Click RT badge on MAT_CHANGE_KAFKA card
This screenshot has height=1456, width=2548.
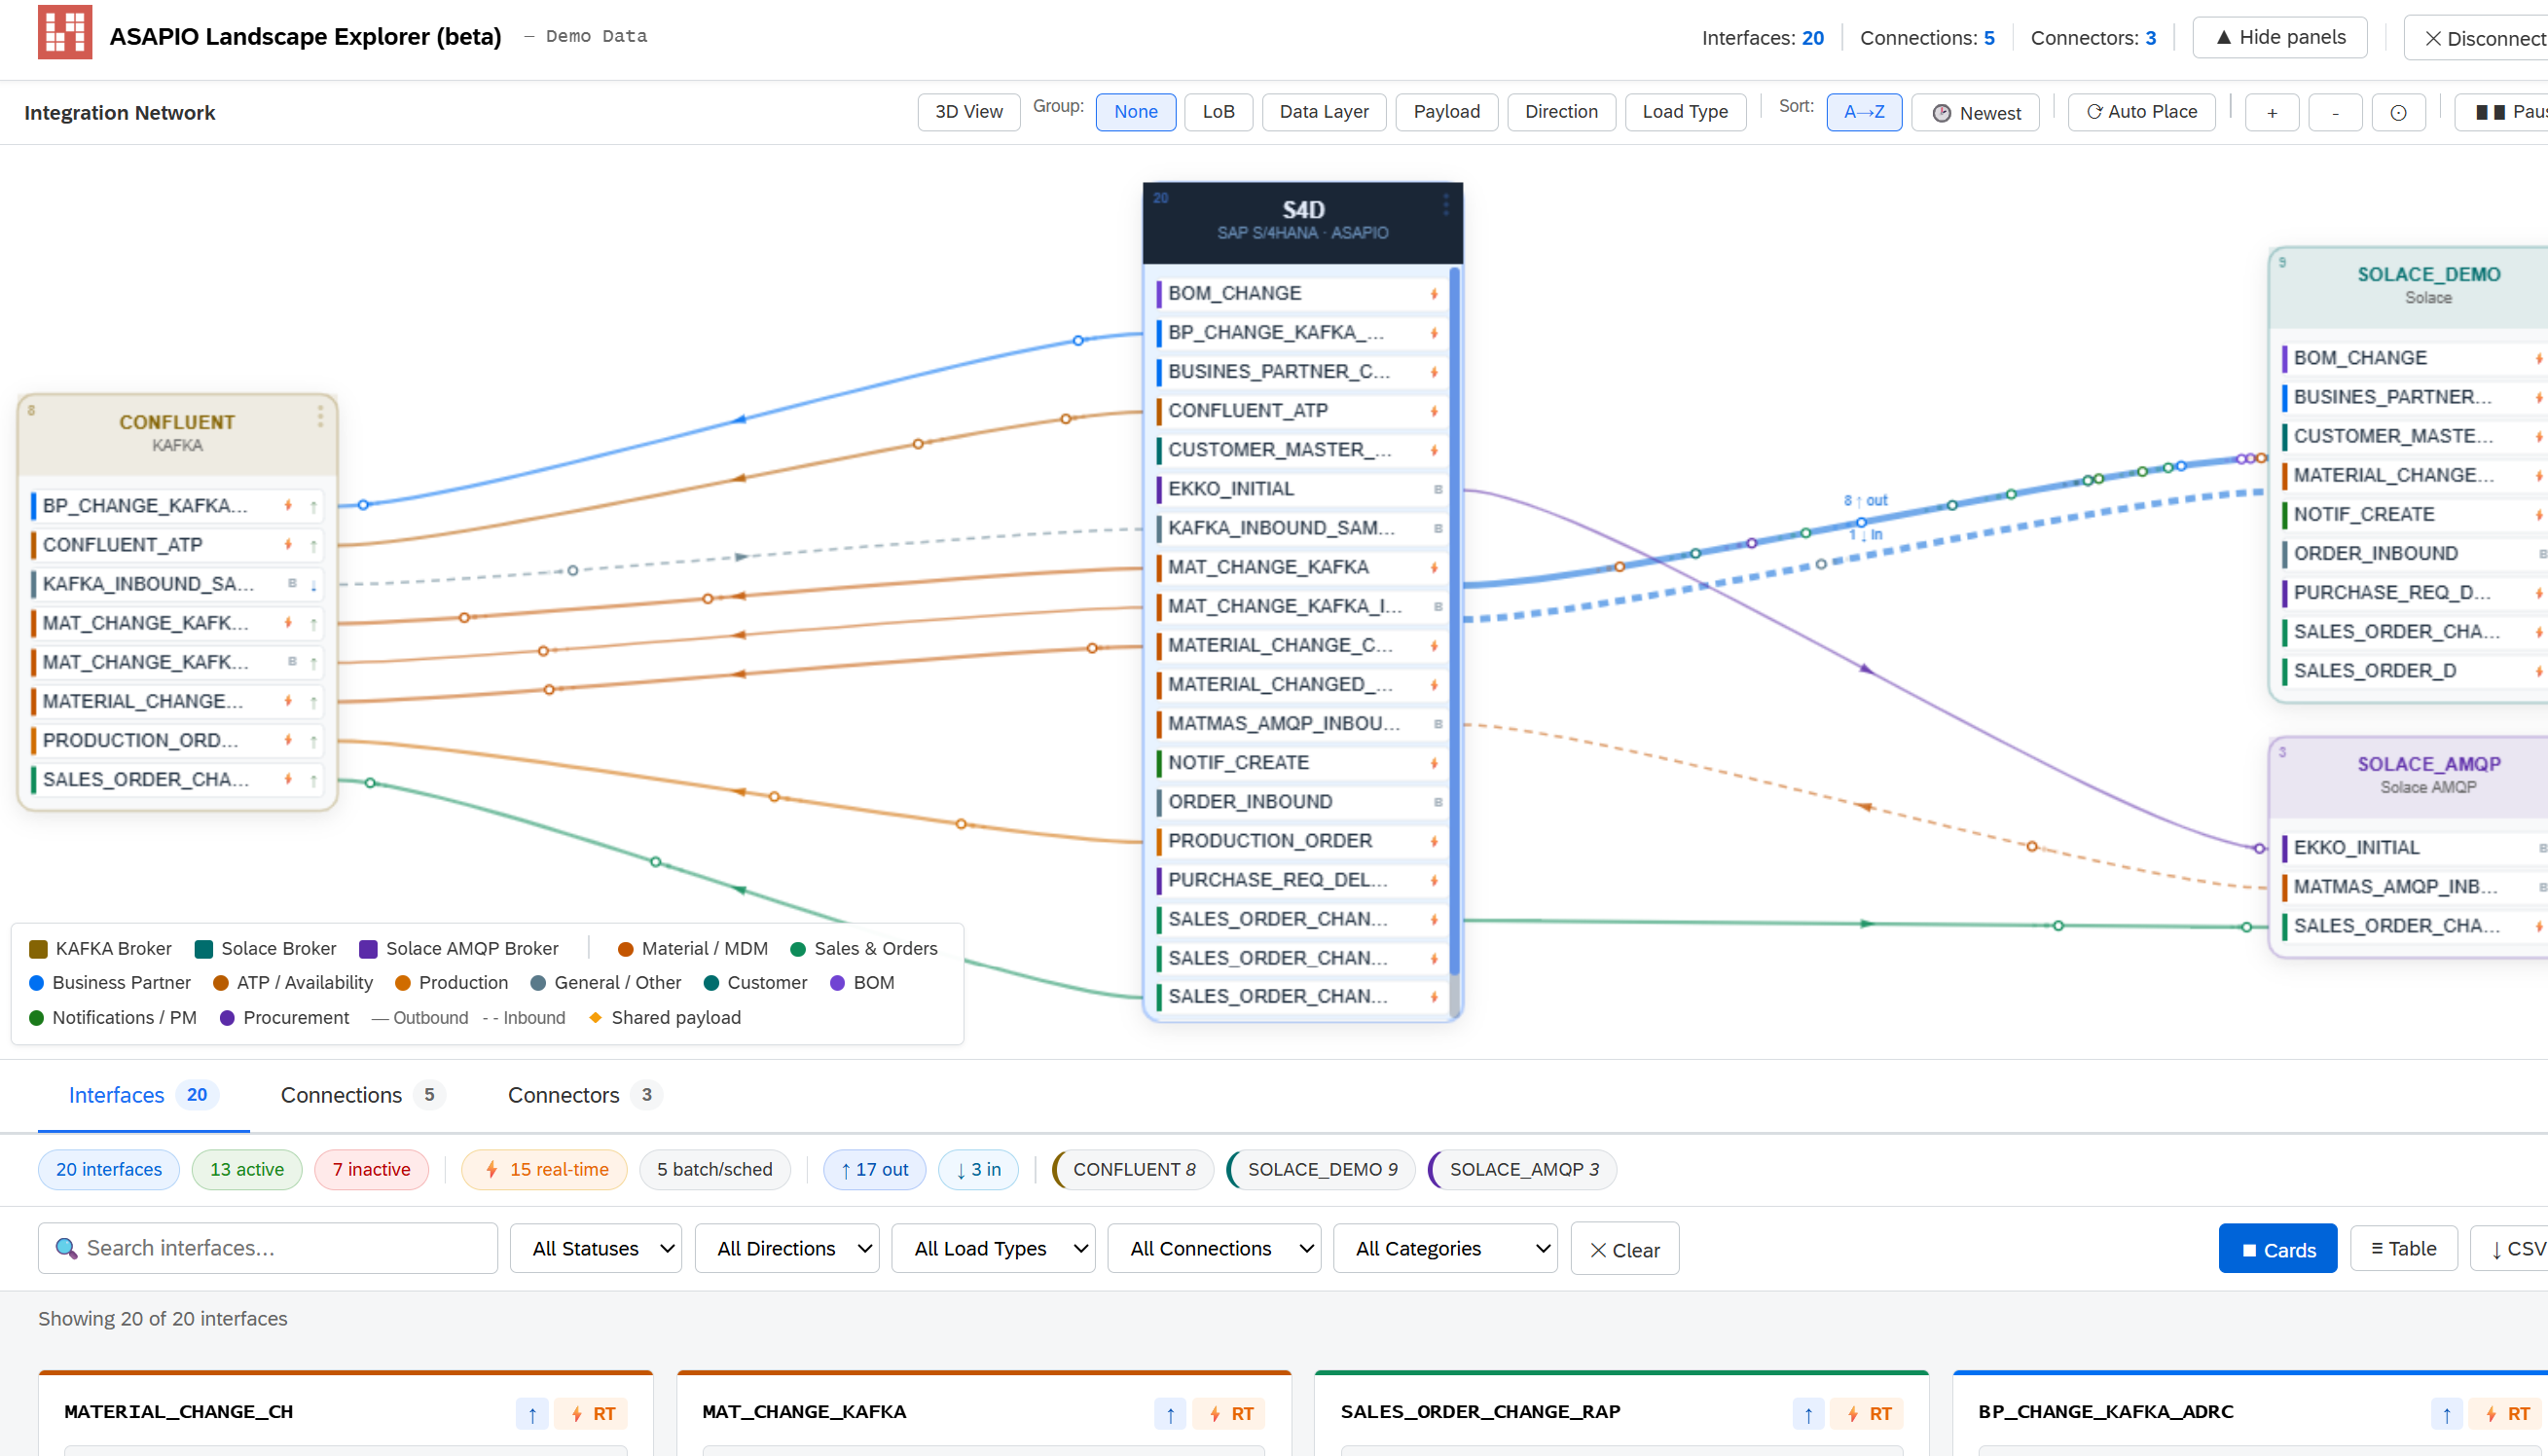click(x=1230, y=1413)
